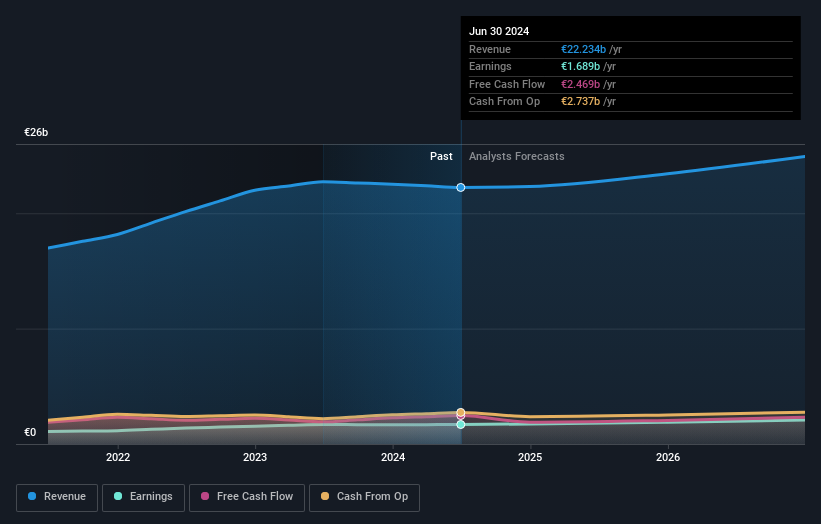Click the Jun 30 2024 tooltip date

(x=499, y=31)
